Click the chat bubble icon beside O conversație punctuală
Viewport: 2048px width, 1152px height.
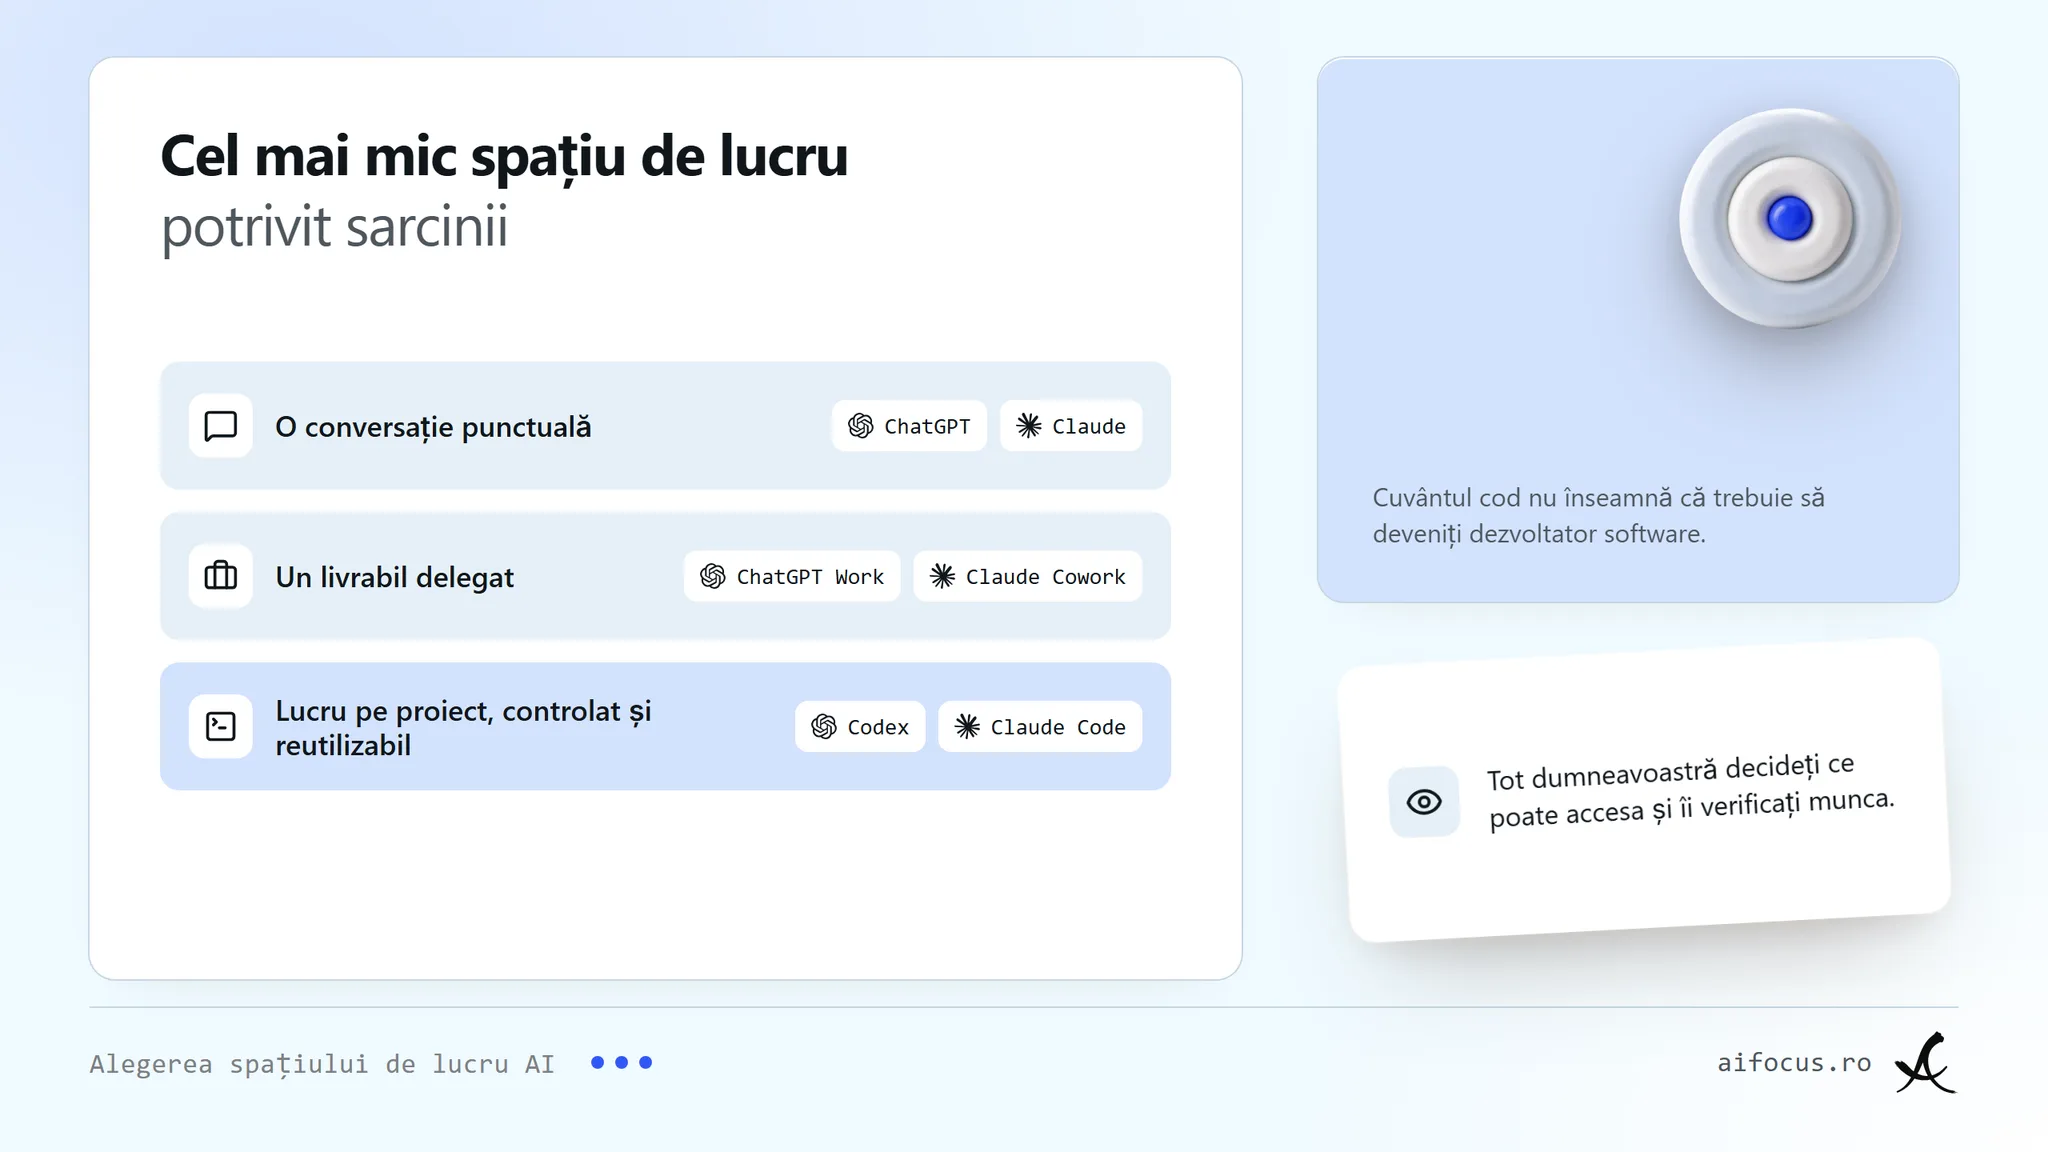[x=220, y=426]
